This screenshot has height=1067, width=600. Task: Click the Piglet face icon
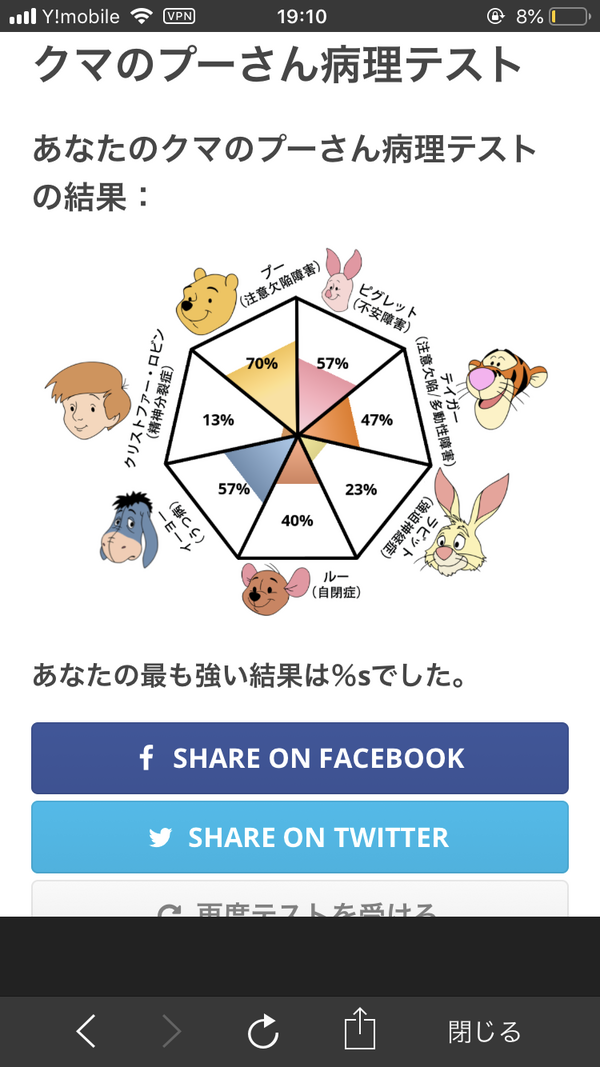341,280
